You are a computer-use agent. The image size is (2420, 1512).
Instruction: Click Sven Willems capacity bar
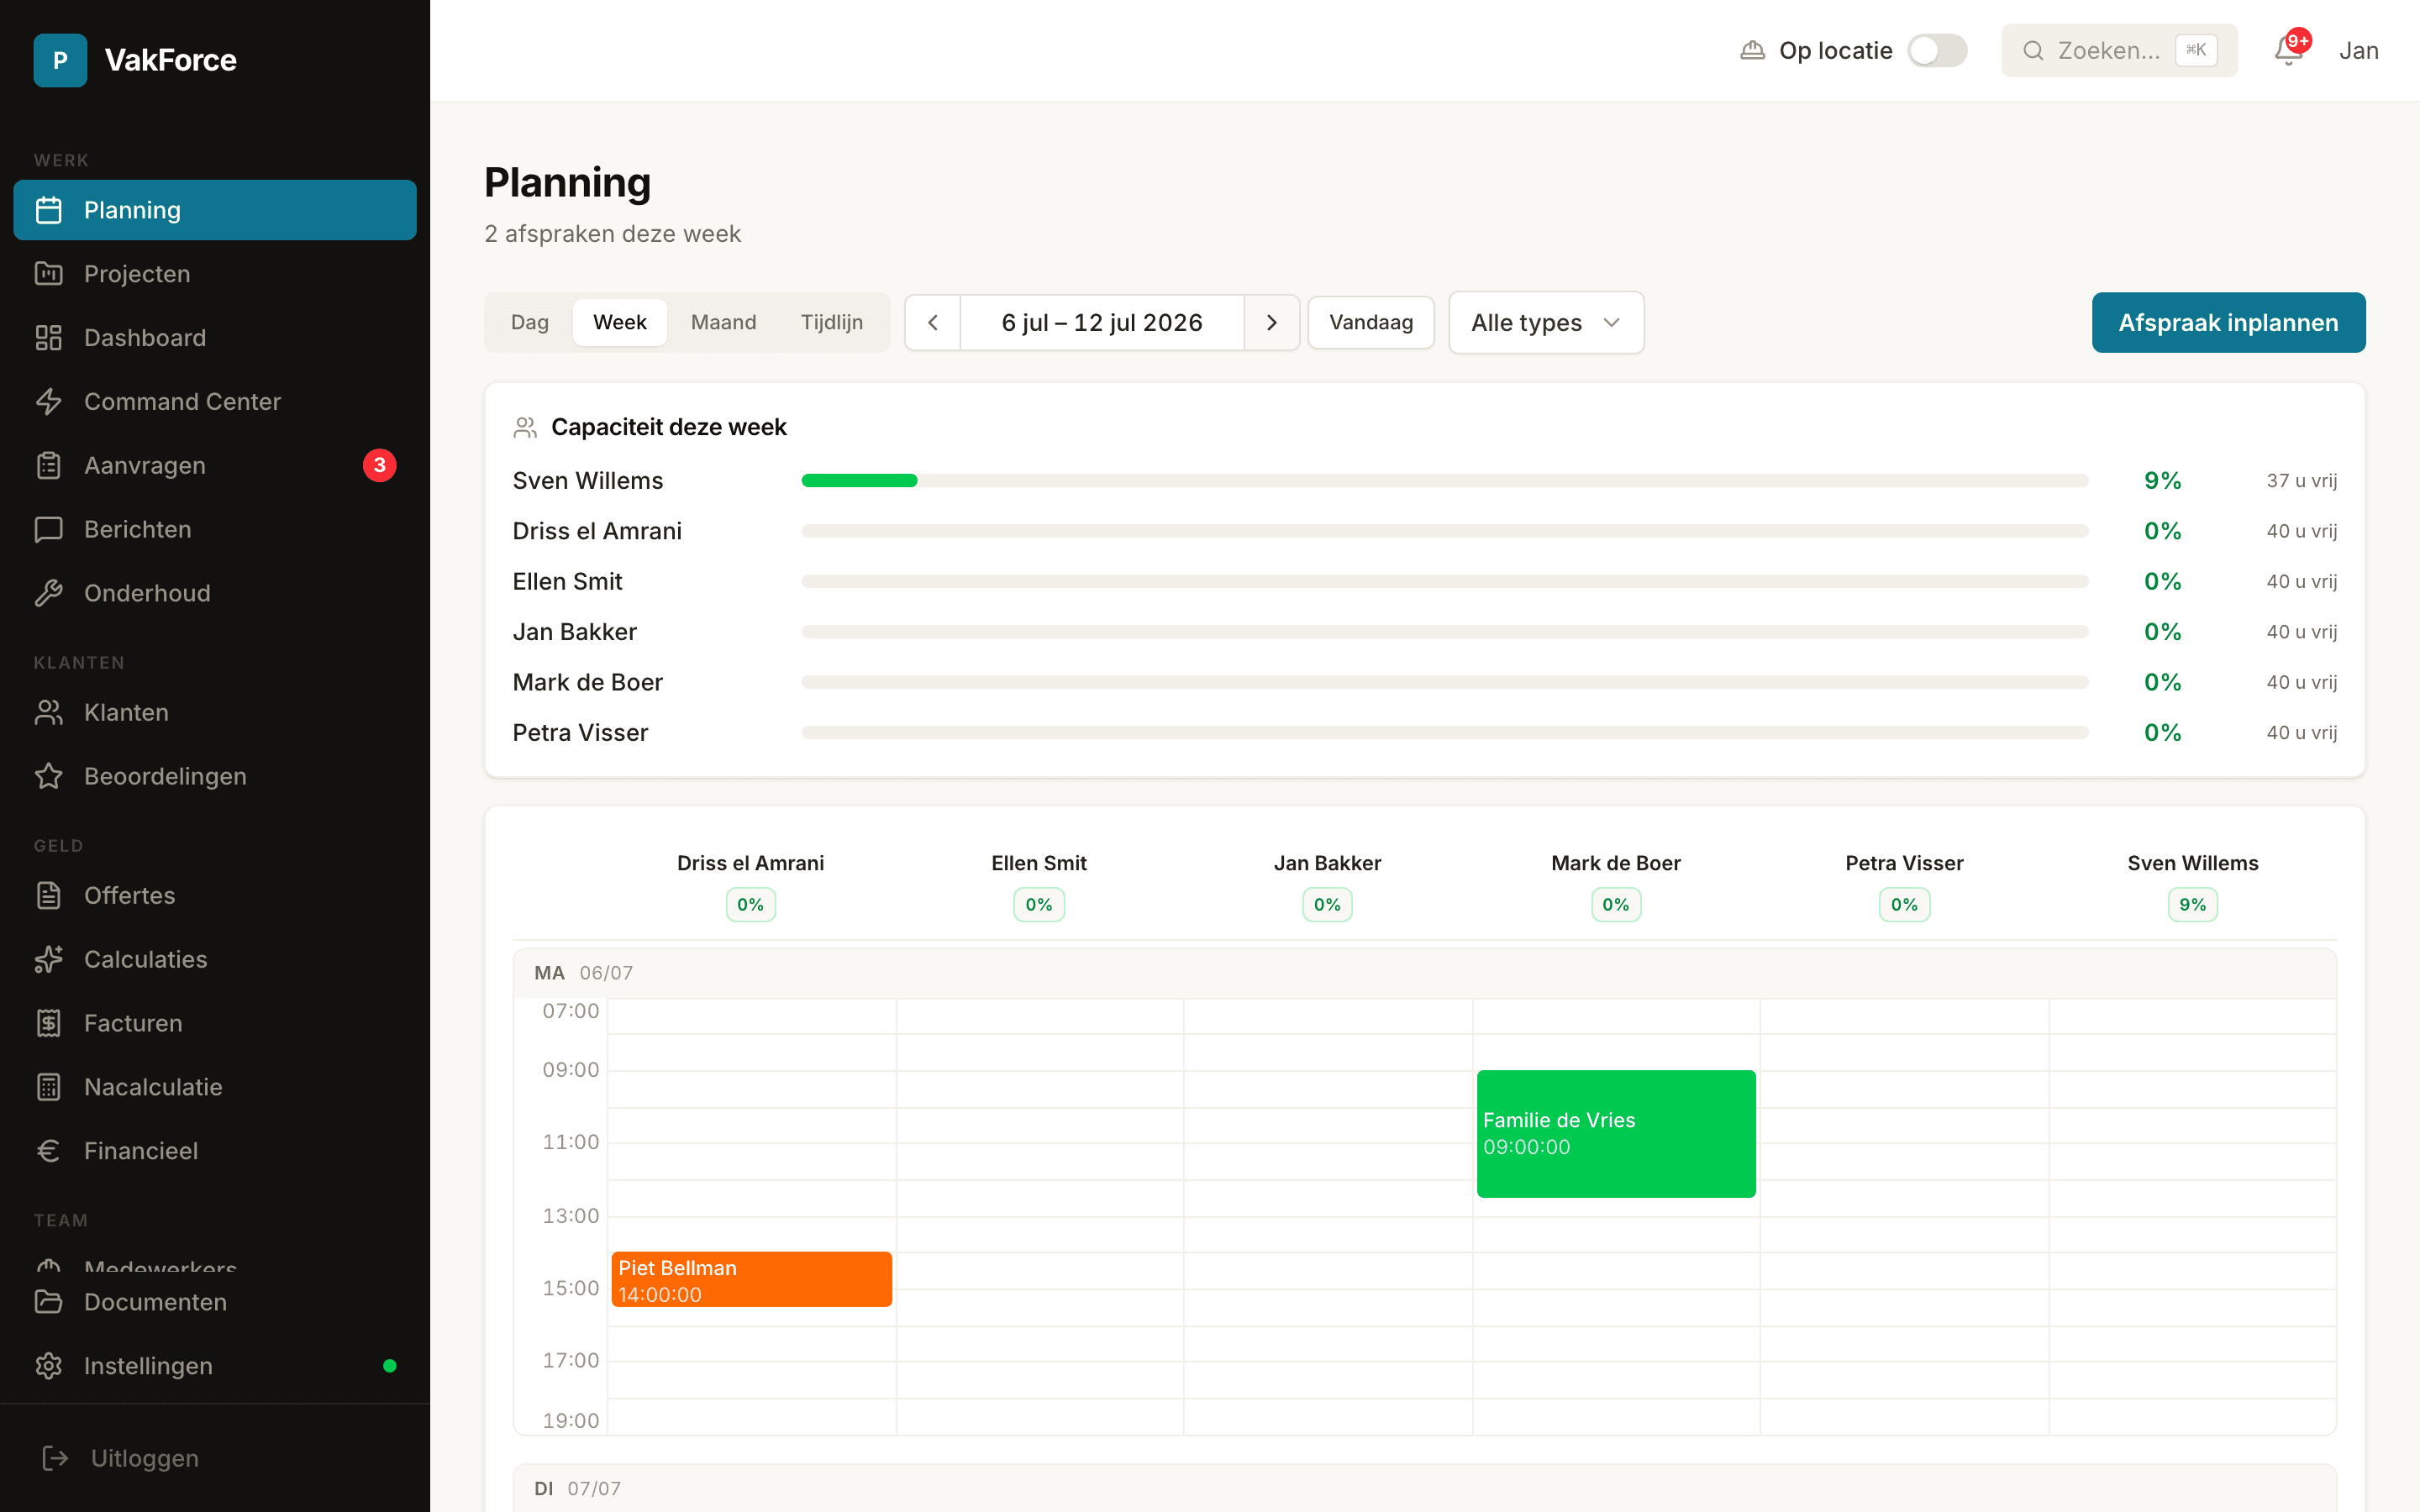point(1445,481)
